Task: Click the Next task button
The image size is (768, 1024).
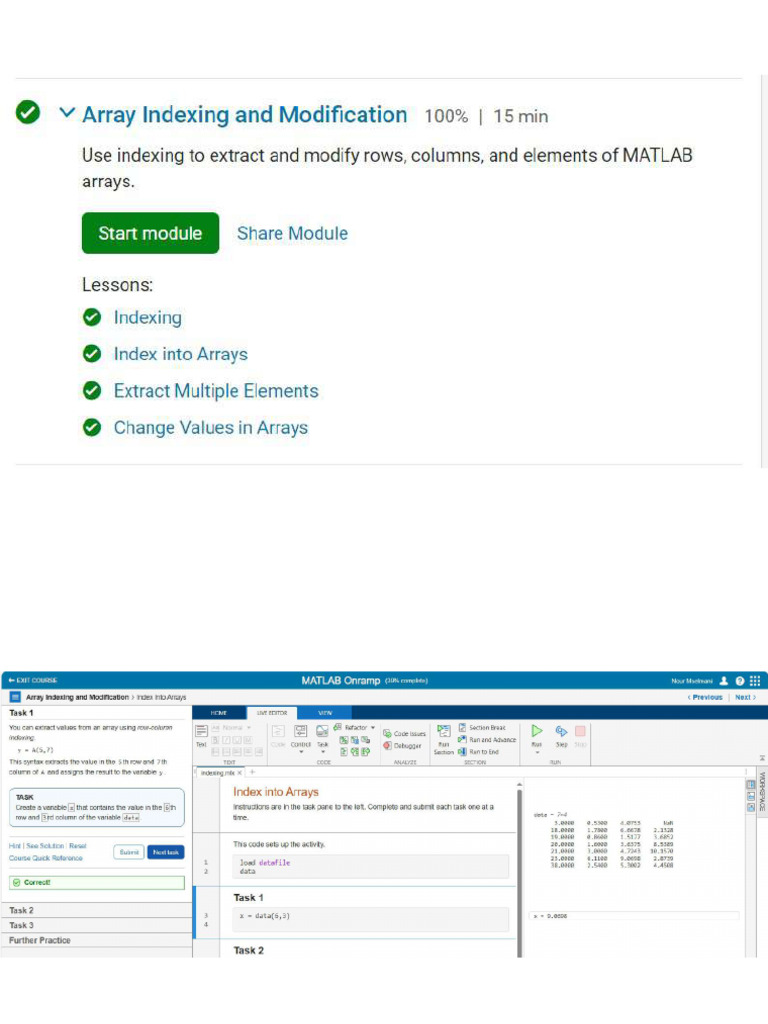Action: tap(166, 852)
